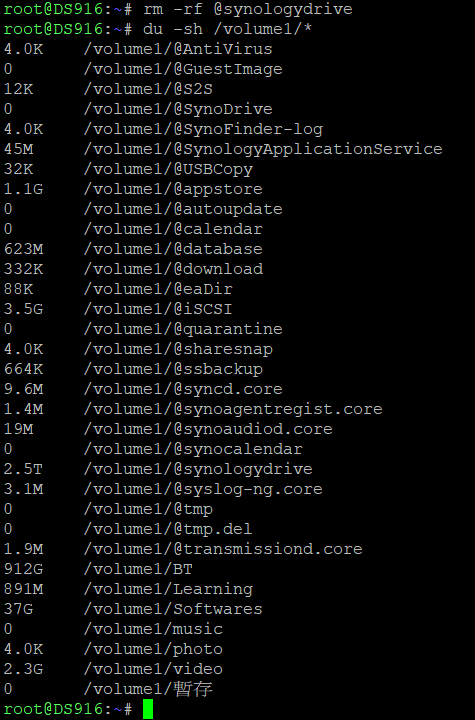
Task: Click the rm -rf @synologydrive command
Action: [x=248, y=9]
